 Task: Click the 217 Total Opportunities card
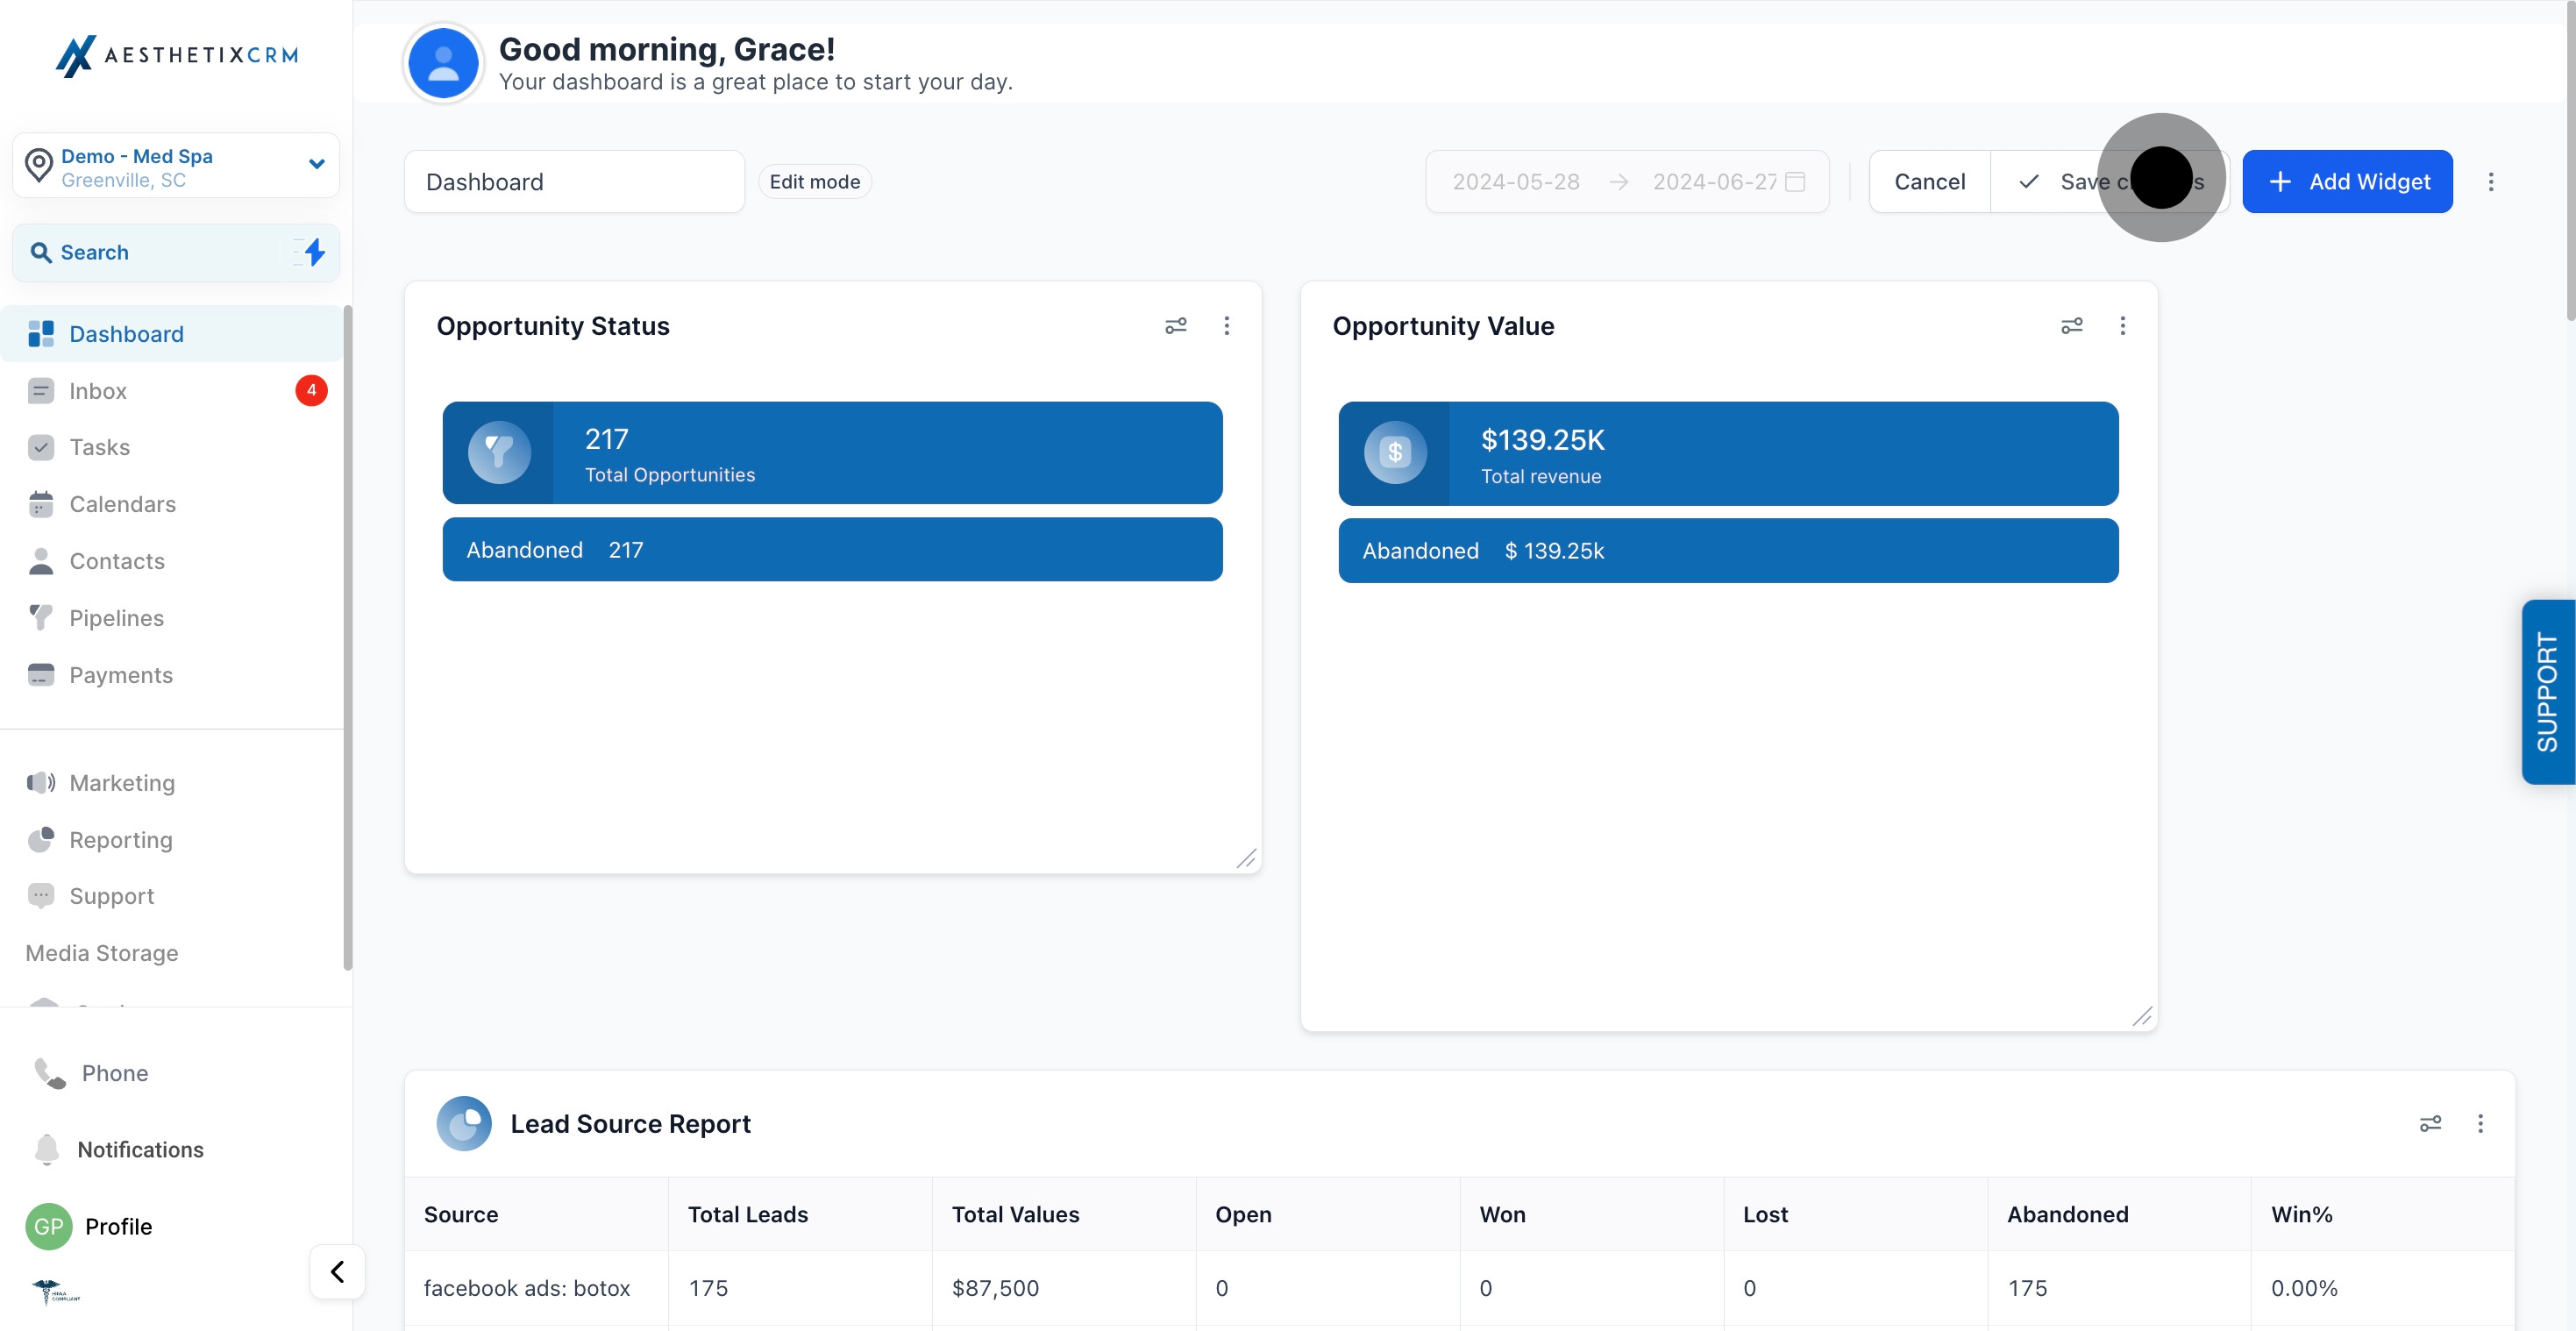(833, 453)
